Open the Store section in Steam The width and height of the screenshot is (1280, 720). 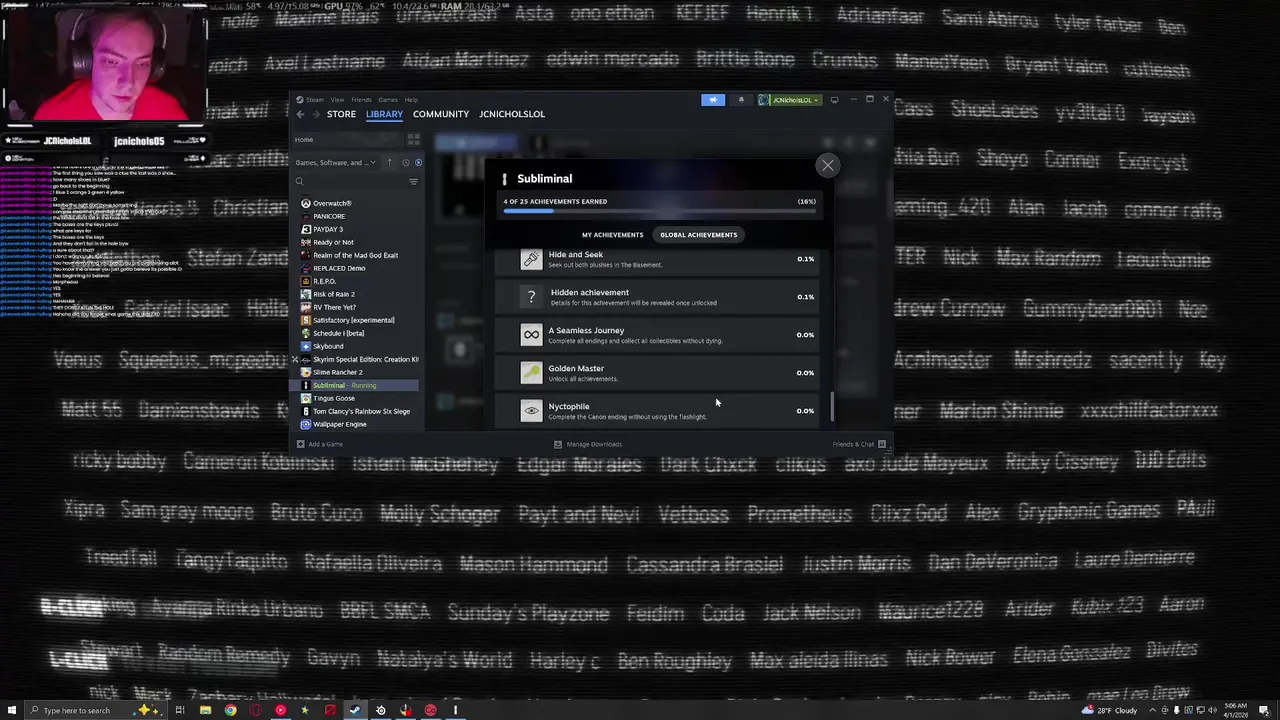(341, 114)
